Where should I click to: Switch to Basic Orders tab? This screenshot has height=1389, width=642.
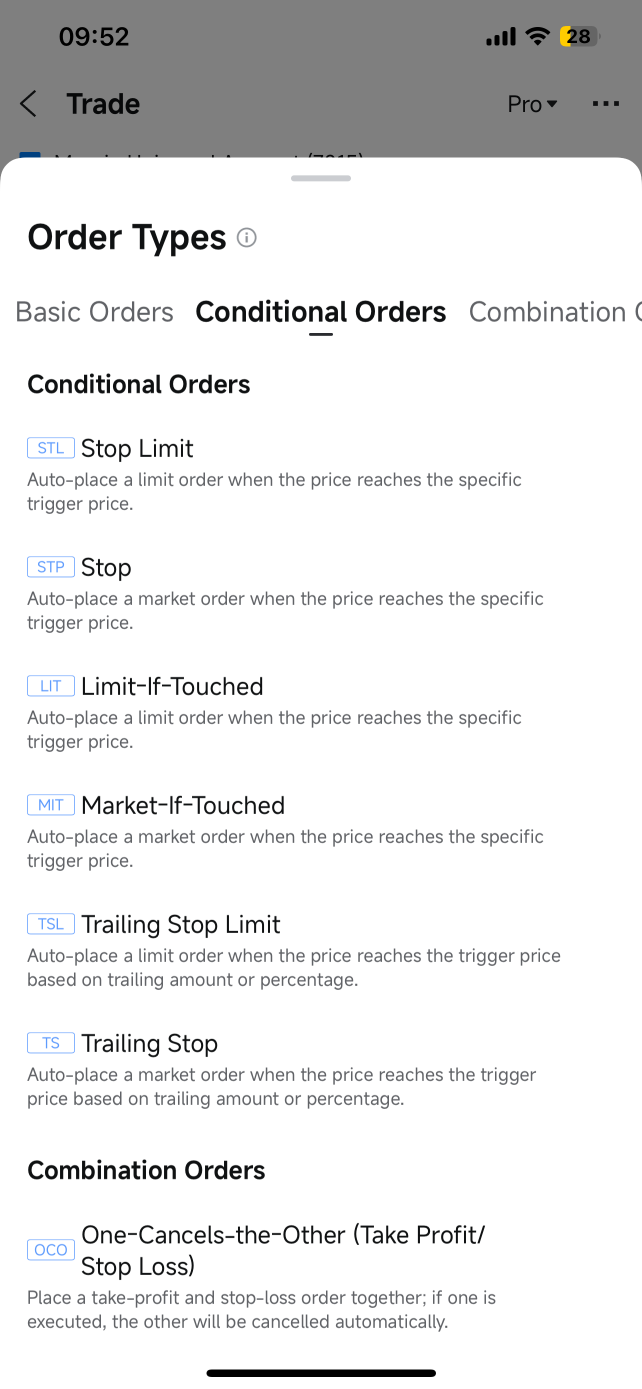95,312
